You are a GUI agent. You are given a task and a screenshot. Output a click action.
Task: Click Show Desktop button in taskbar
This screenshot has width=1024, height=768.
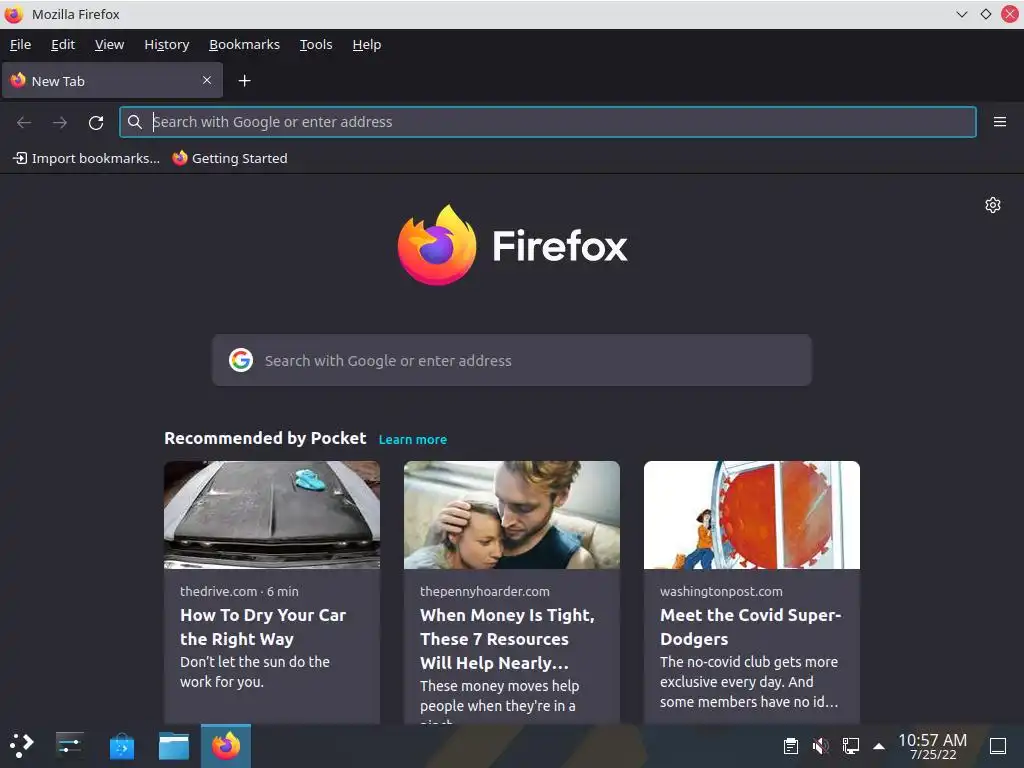[998, 745]
